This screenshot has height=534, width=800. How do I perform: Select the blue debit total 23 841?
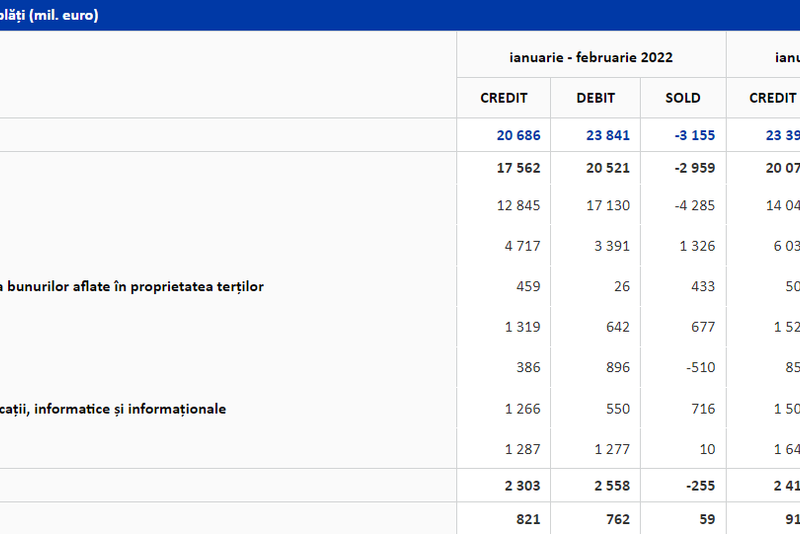608,135
